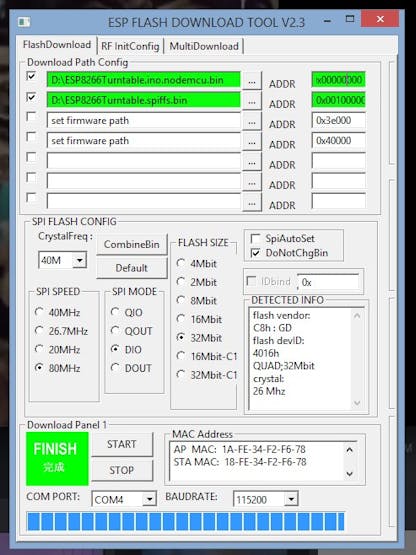Switch to the FlashDownload tab
The width and height of the screenshot is (416, 555).
(x=57, y=45)
